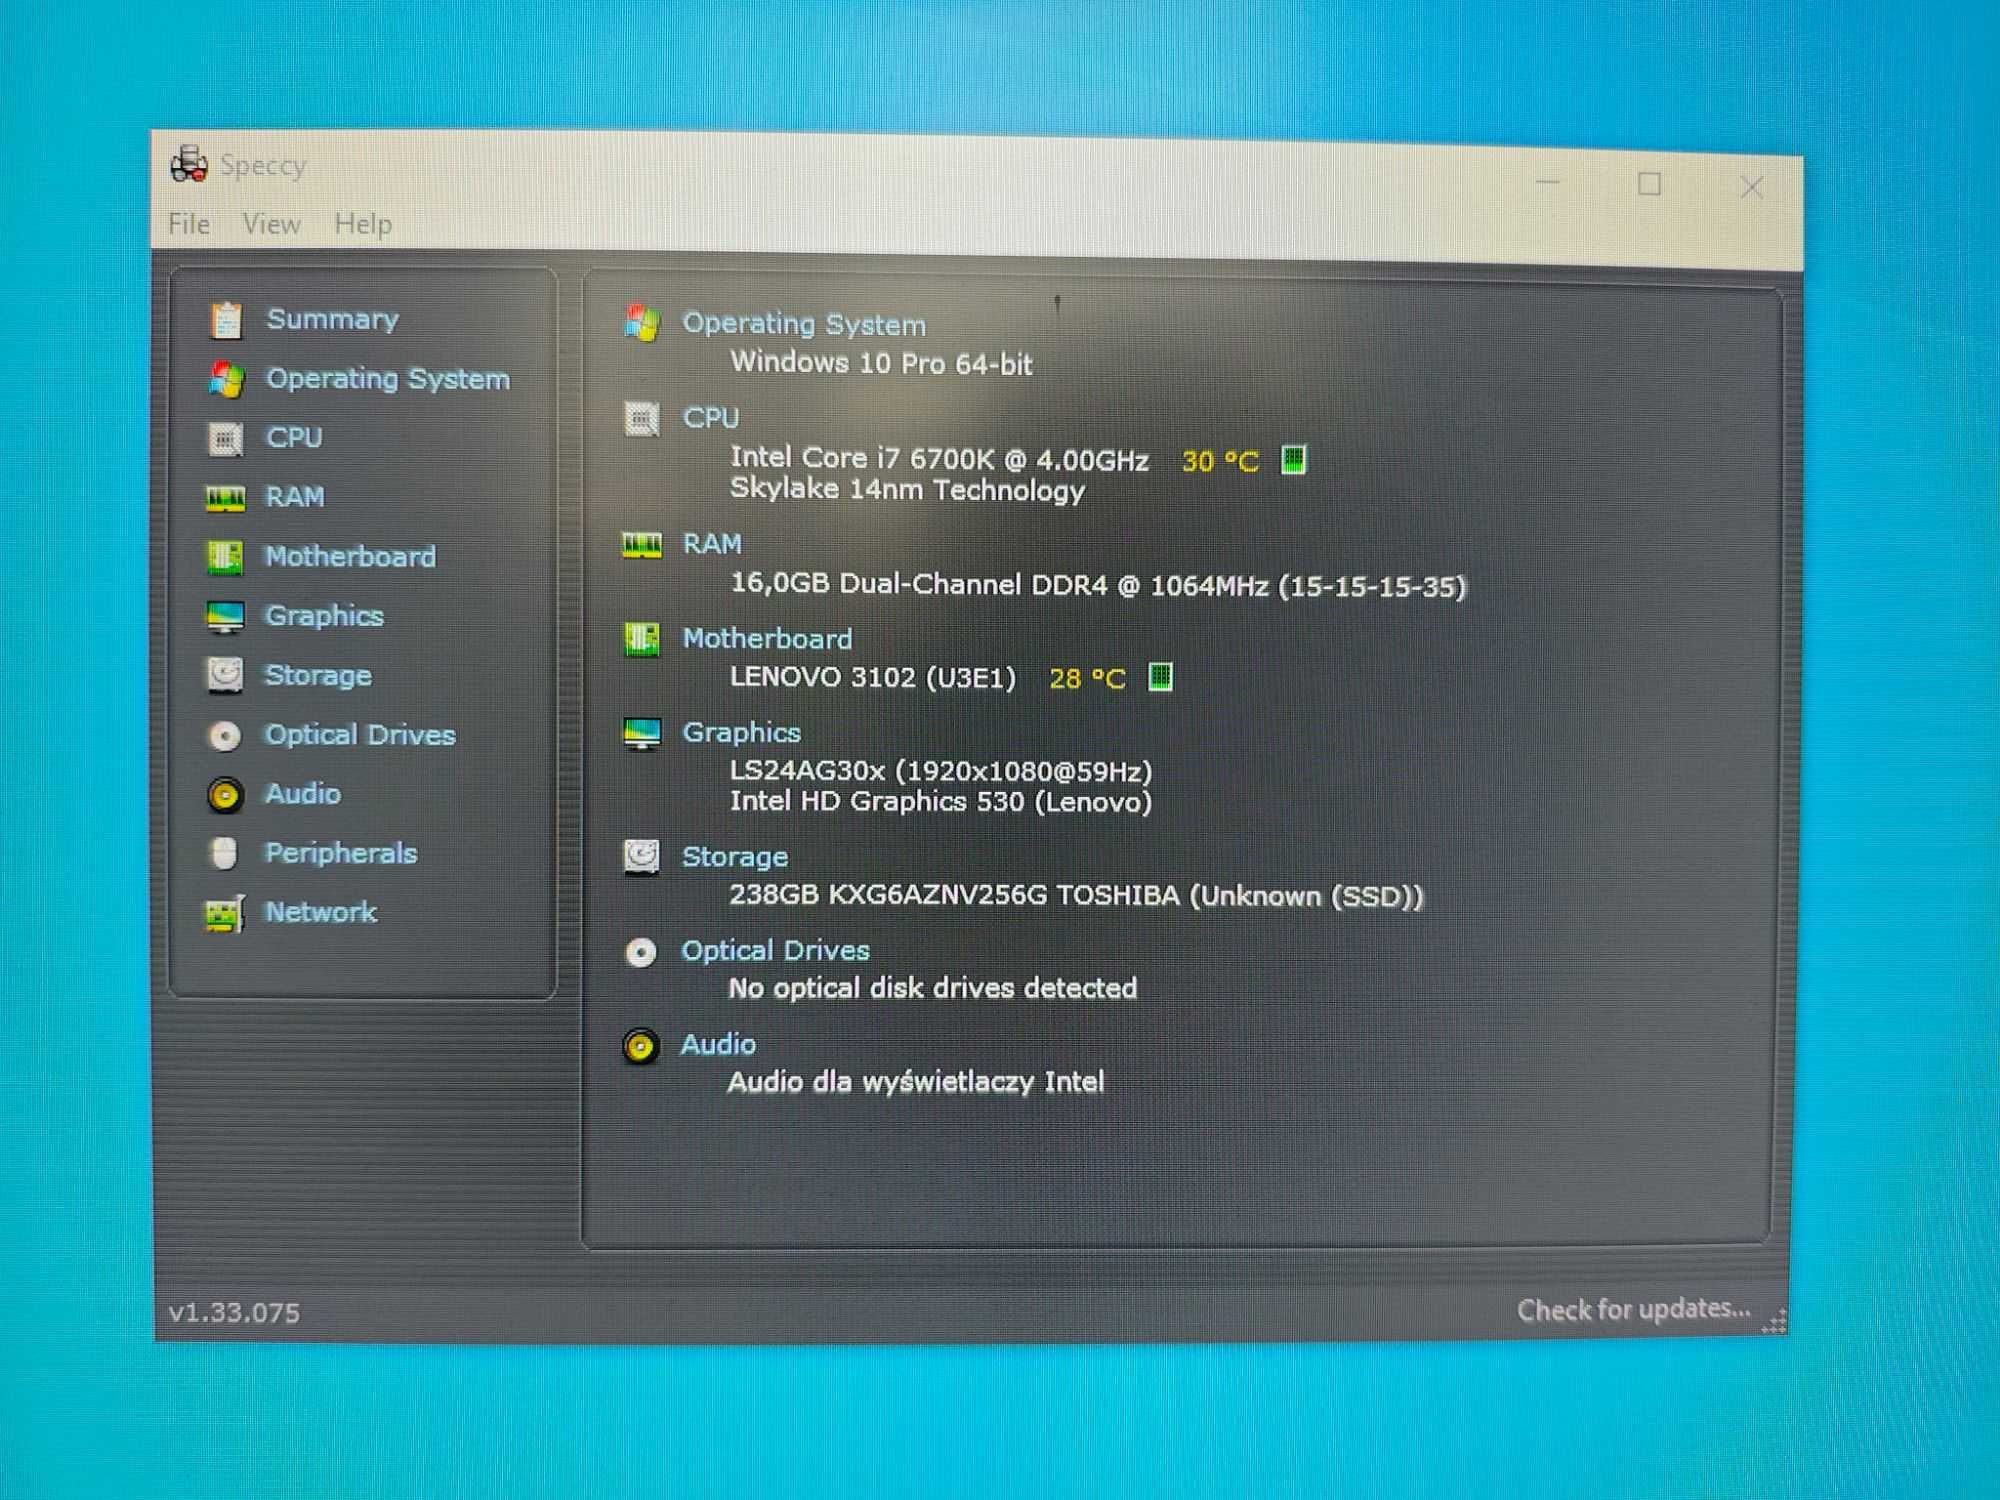Click the Motherboard icon in sidebar

click(225, 557)
